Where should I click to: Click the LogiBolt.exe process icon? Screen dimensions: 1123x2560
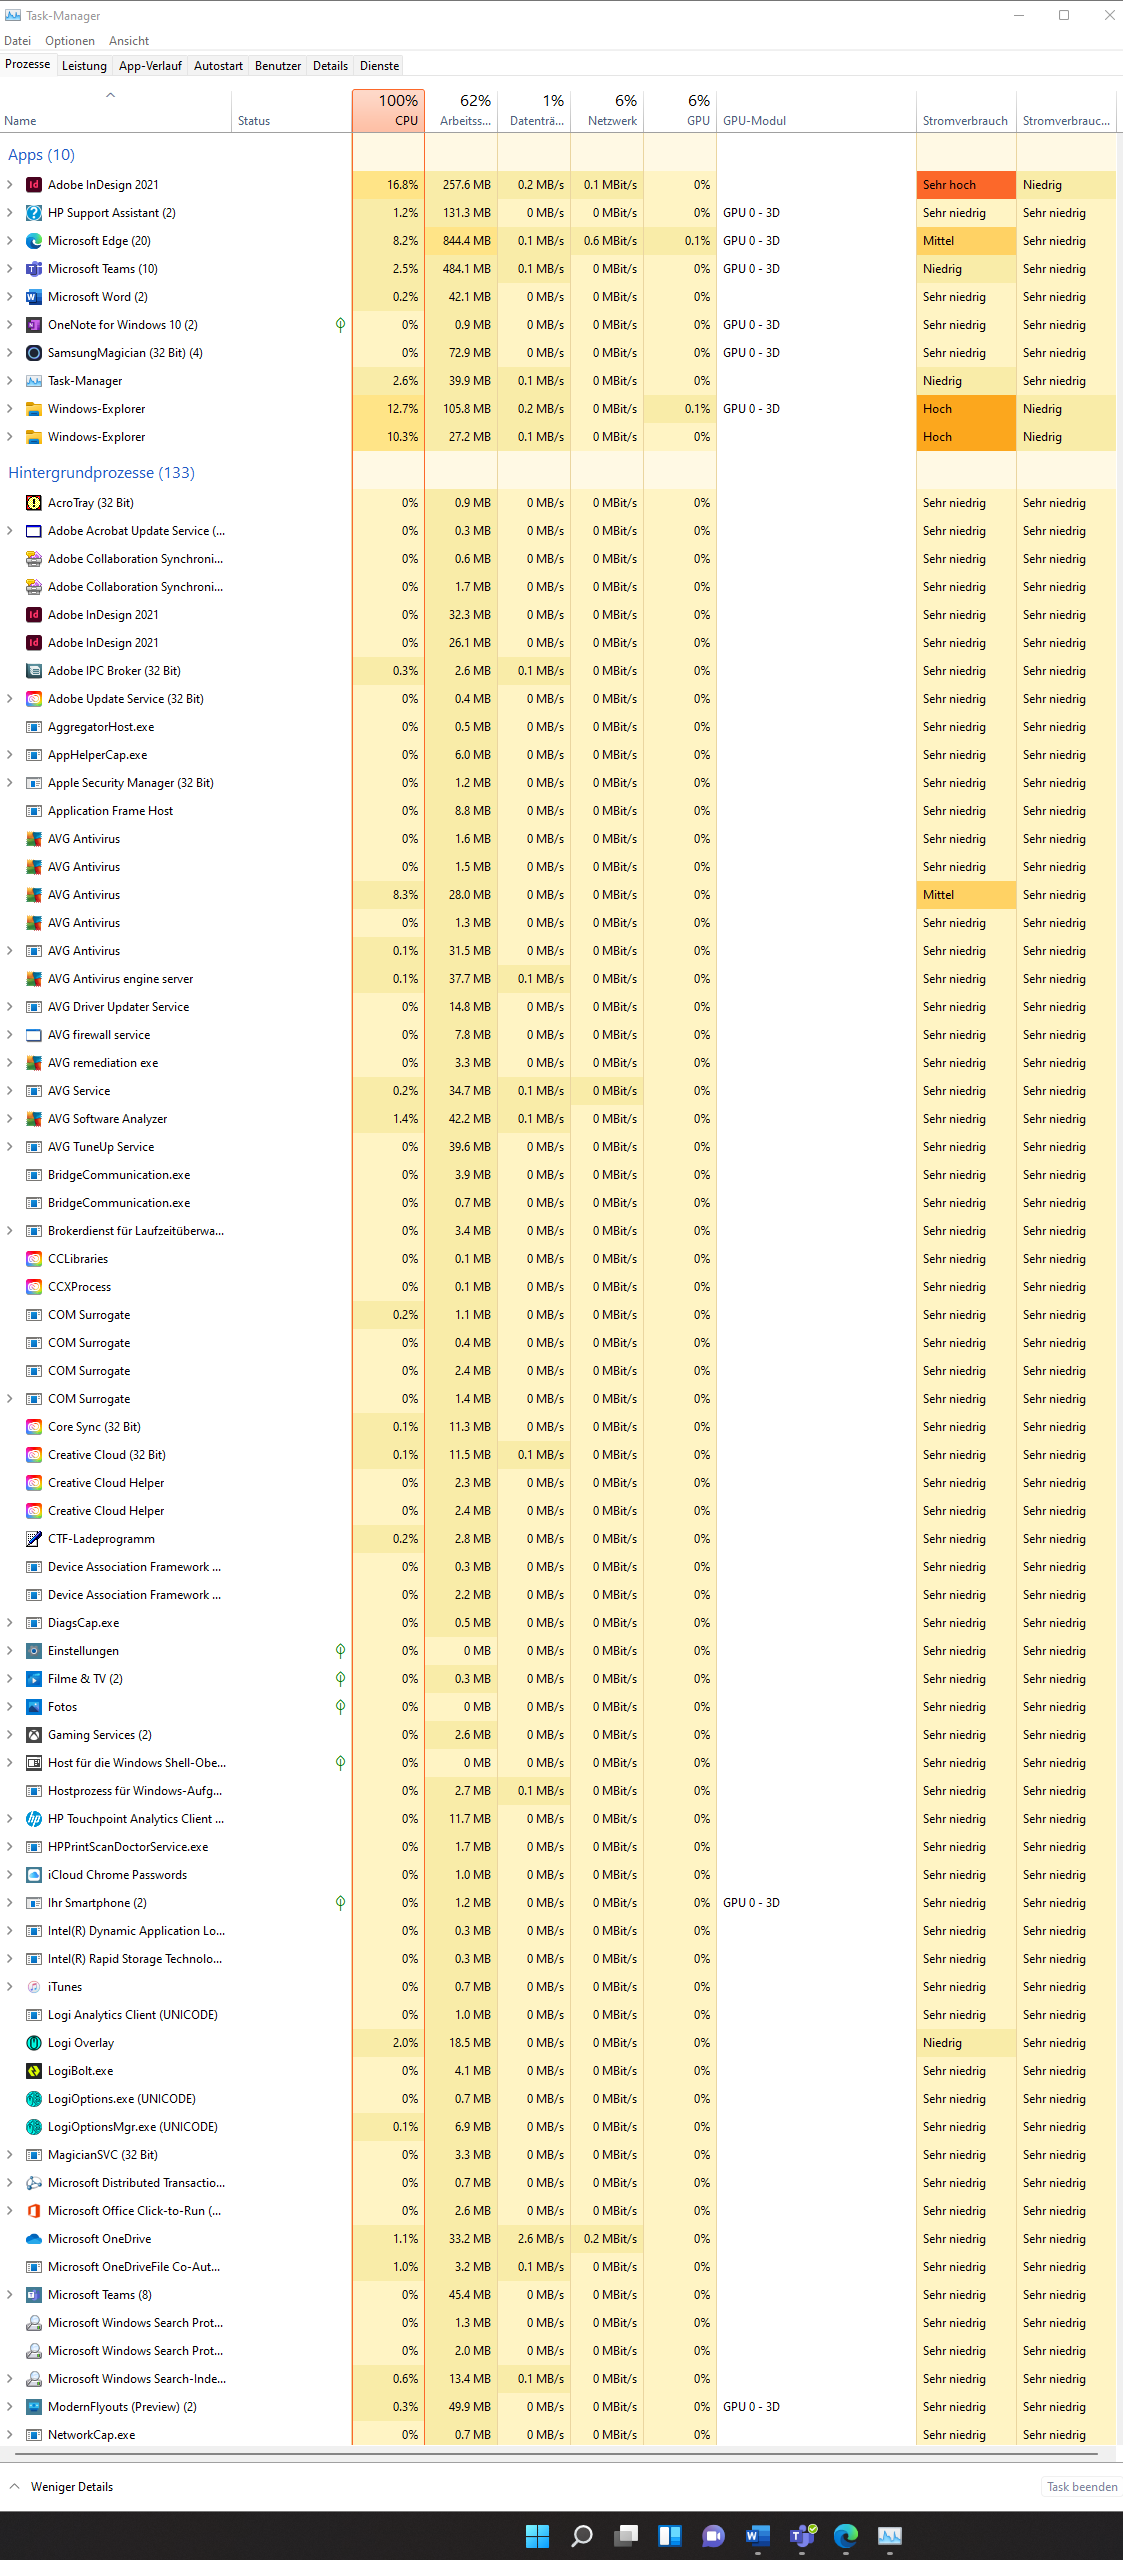[x=34, y=2071]
